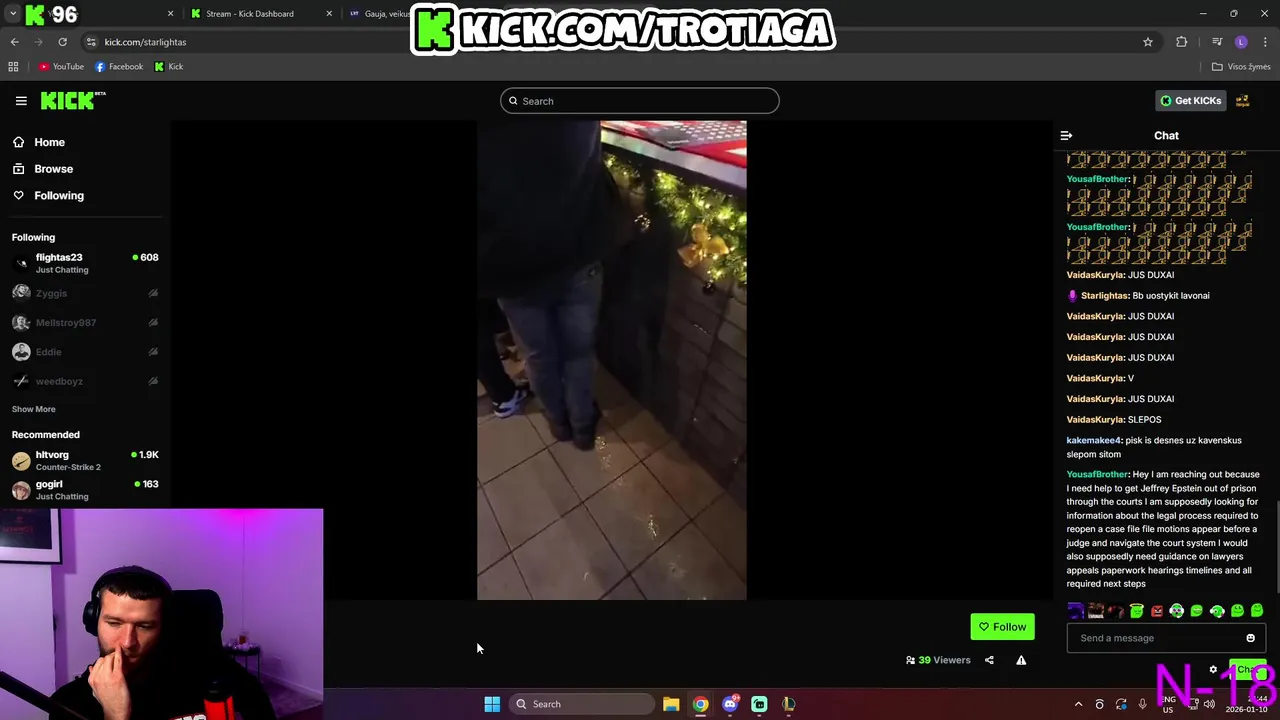The image size is (1280, 720).
Task: Report the stream via warning icon
Action: tap(1021, 660)
